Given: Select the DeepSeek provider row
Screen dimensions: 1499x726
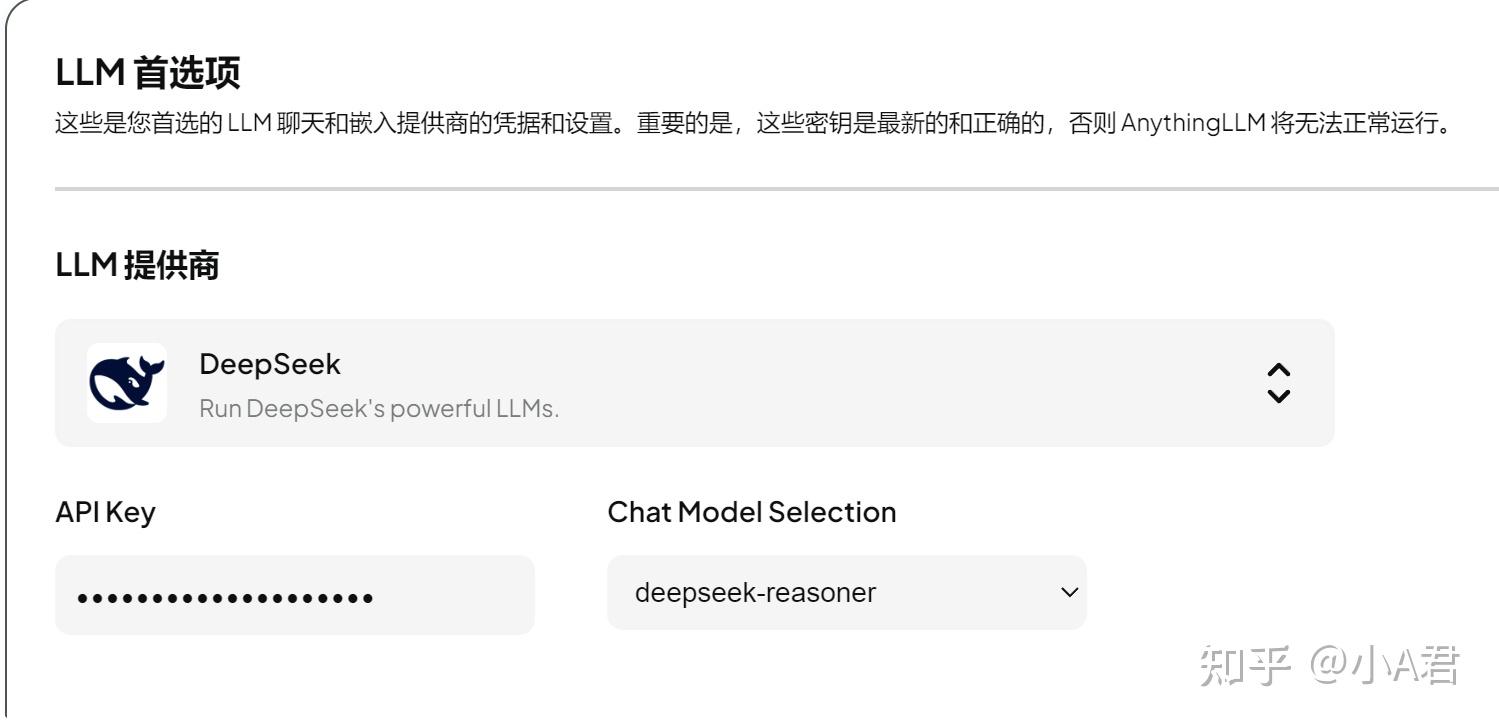Looking at the screenshot, I should 695,381.
